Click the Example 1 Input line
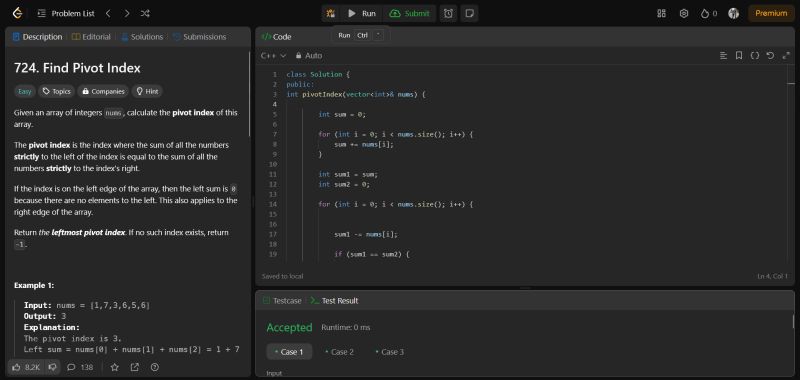 click(87, 305)
